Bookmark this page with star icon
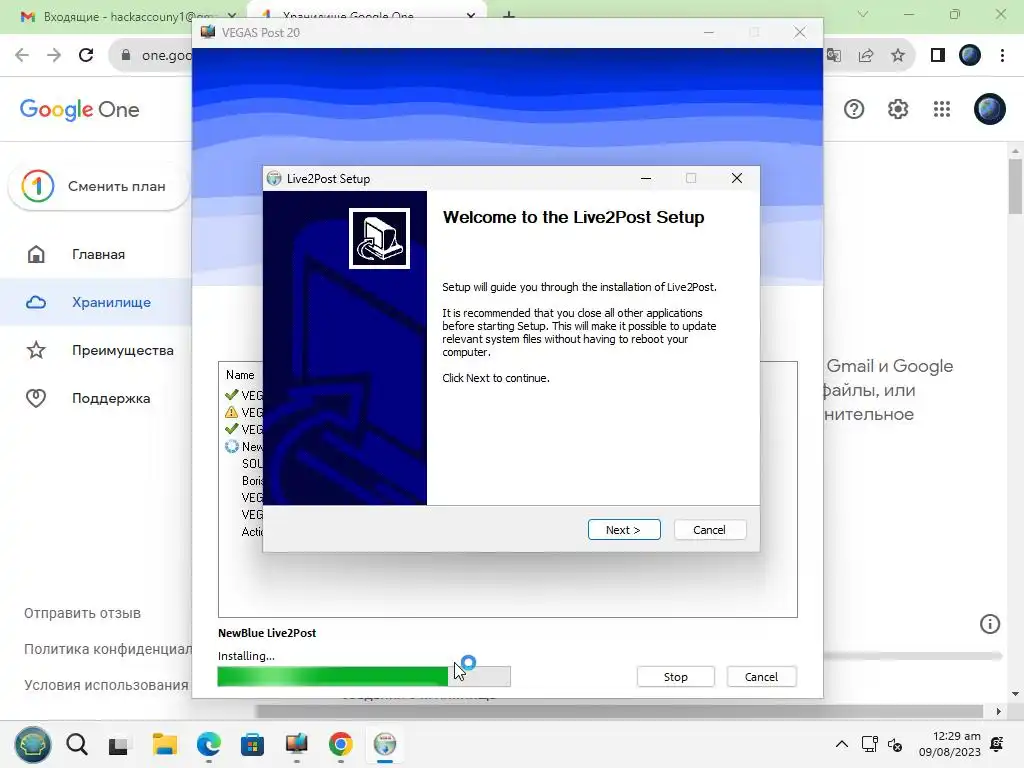Viewport: 1024px width, 768px height. 898,56
